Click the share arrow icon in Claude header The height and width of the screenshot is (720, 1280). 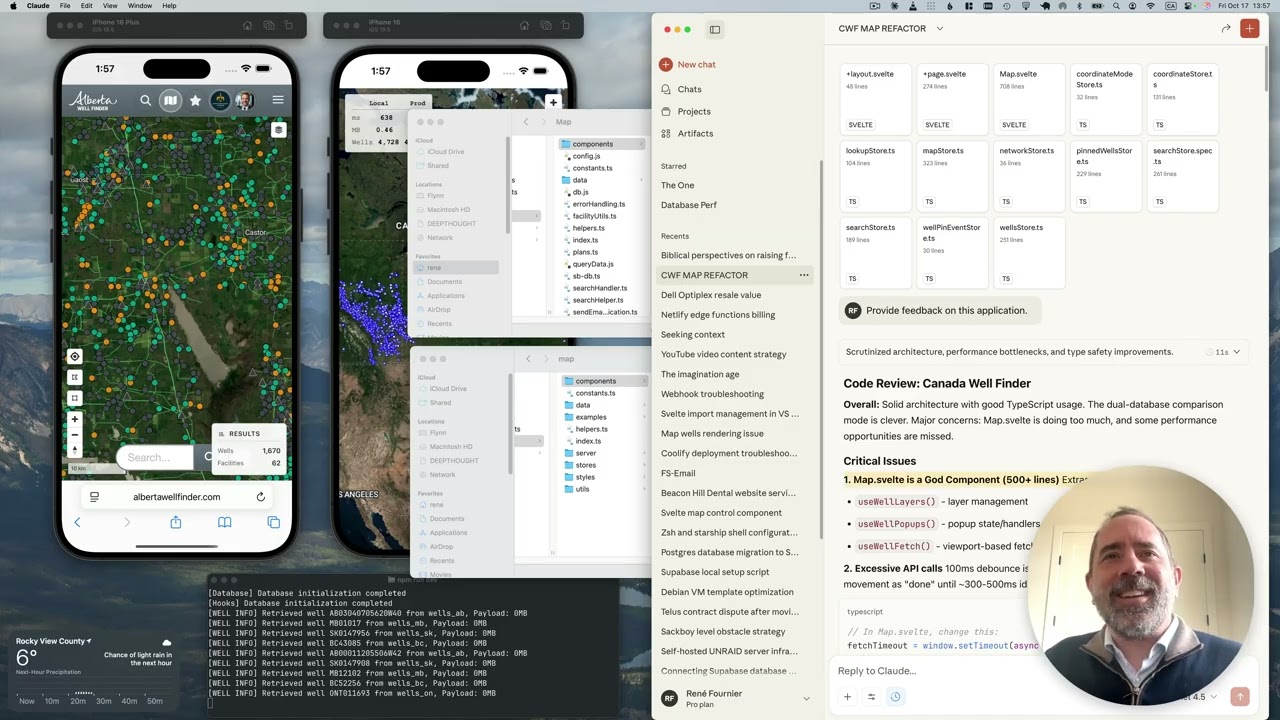point(1226,29)
